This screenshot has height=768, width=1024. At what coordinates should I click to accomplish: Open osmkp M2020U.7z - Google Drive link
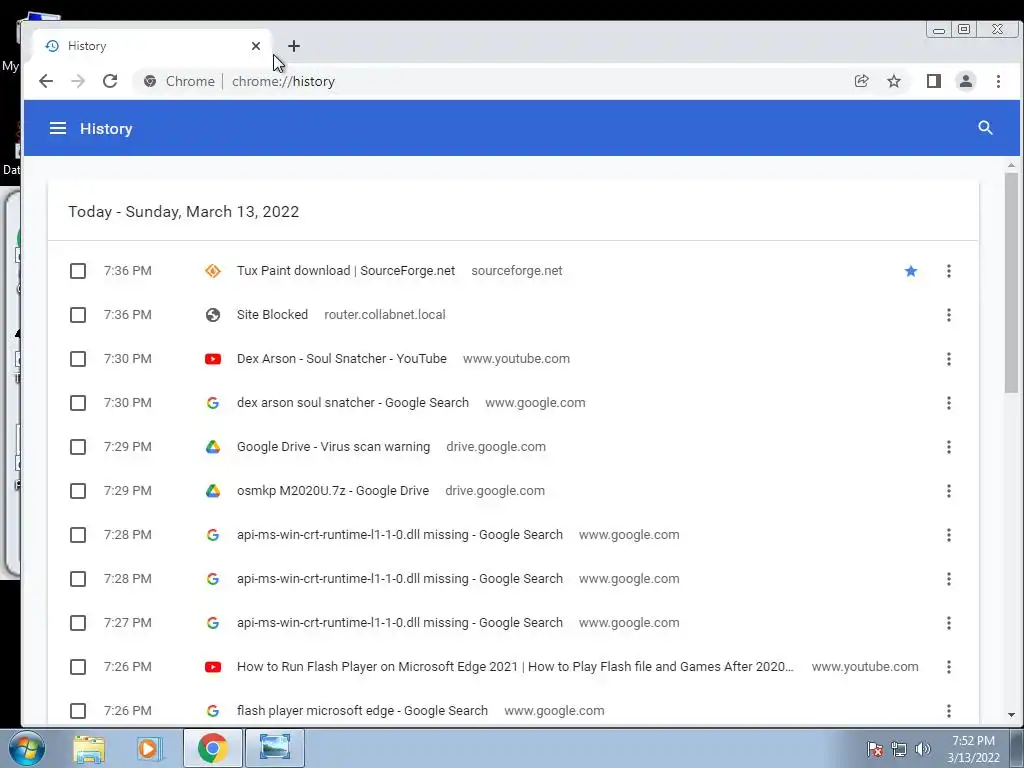[332, 491]
